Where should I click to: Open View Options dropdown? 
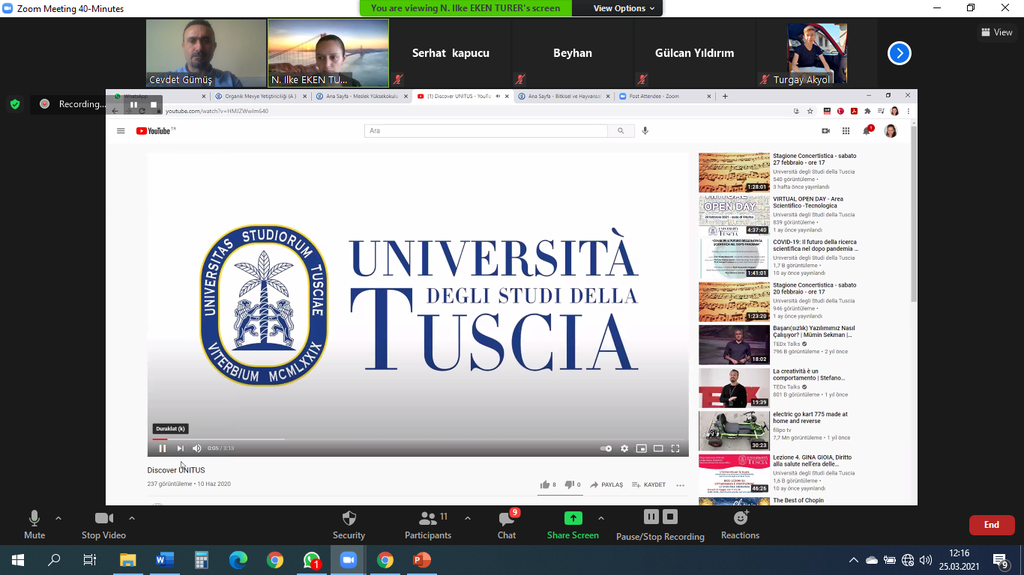coord(624,8)
